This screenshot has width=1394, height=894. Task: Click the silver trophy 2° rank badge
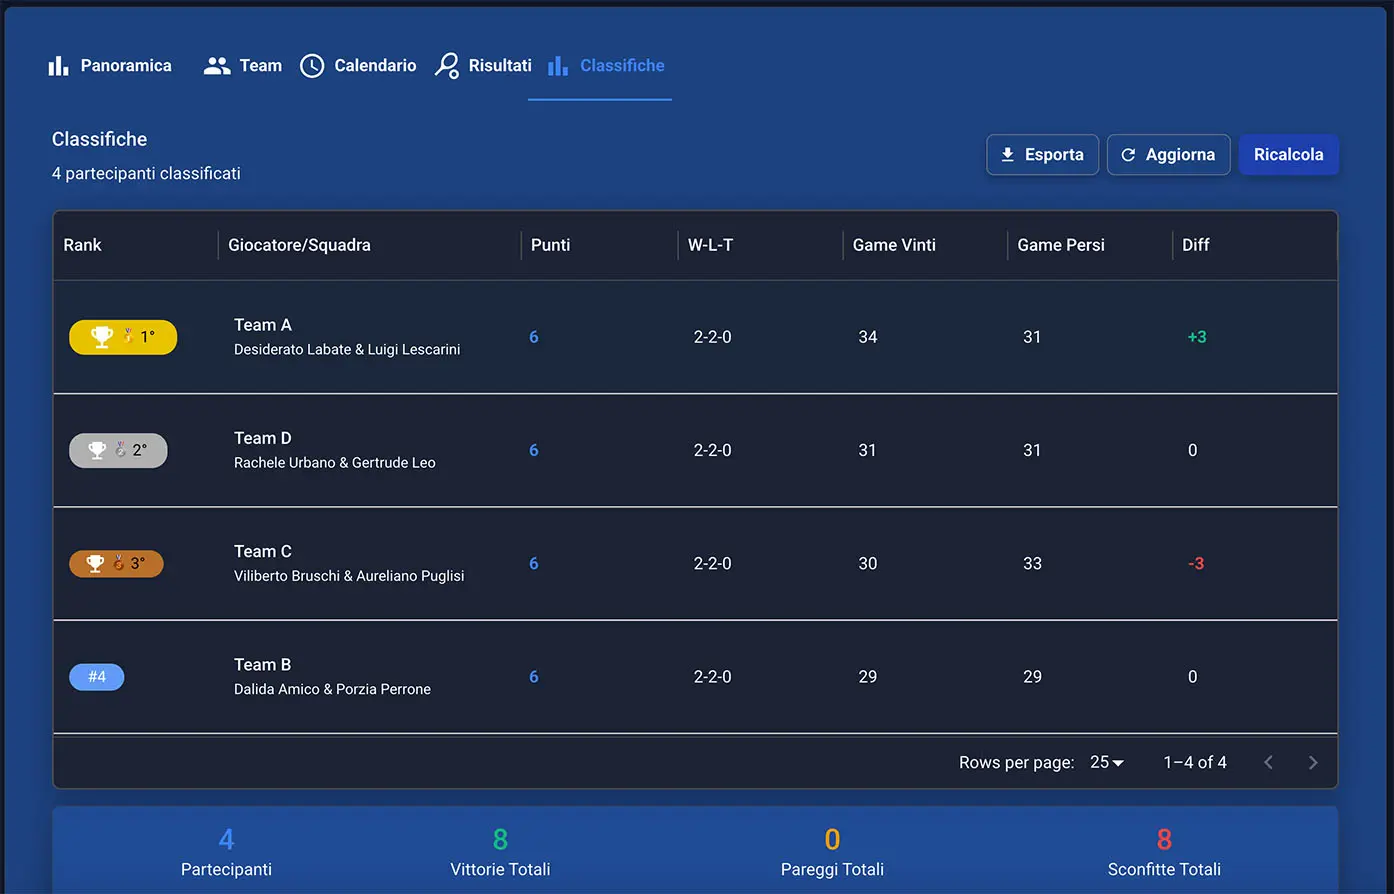point(118,450)
